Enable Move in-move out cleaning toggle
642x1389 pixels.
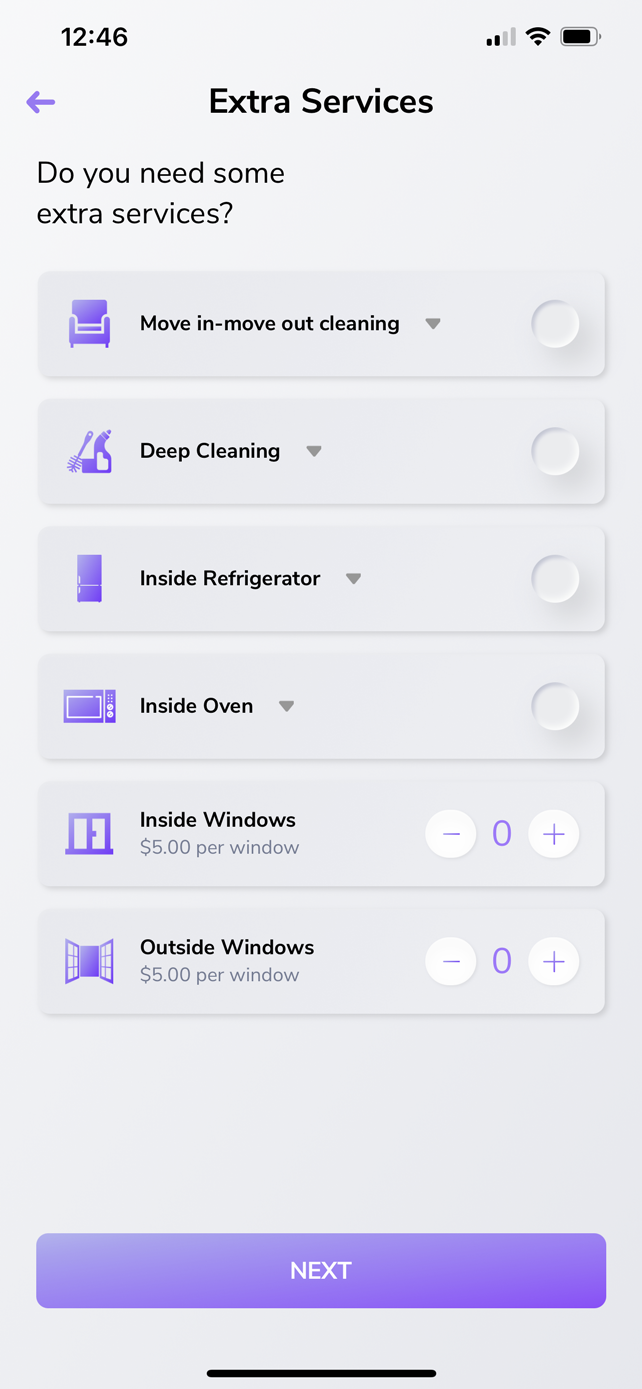555,324
